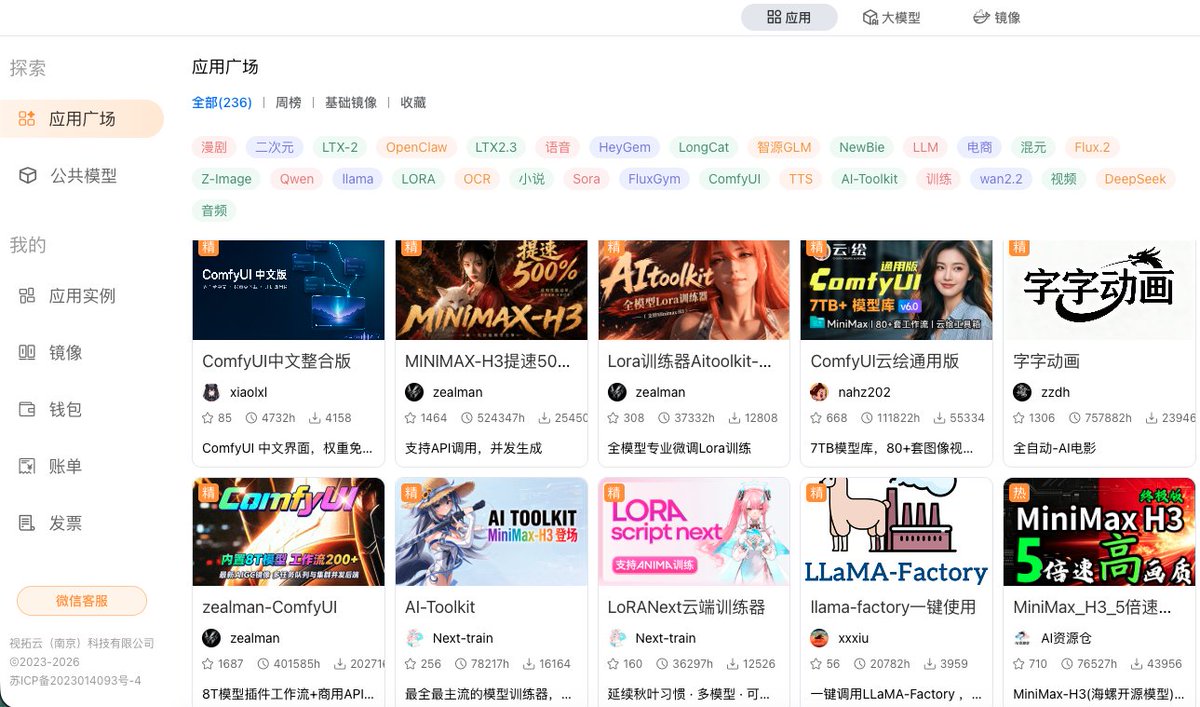
Task: Filter by the 二次元 tag
Action: click(274, 147)
